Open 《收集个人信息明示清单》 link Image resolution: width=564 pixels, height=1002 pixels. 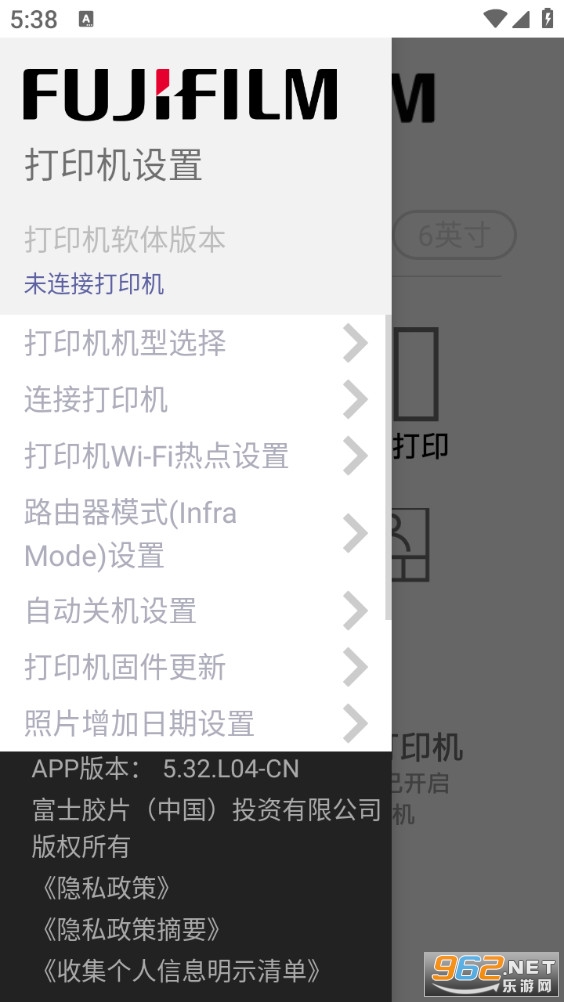point(181,971)
